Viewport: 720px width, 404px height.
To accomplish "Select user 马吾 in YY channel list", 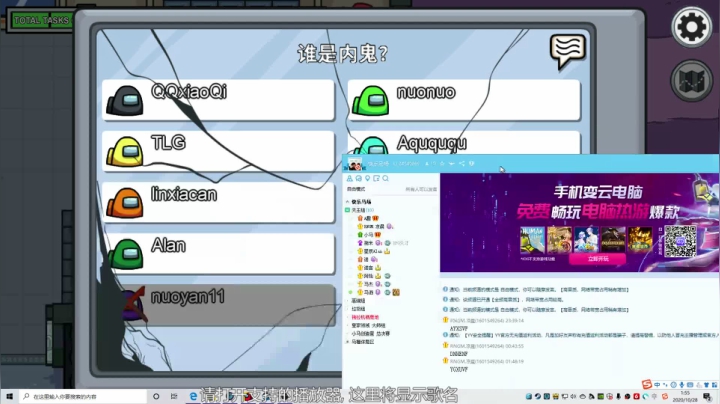I will (369, 292).
